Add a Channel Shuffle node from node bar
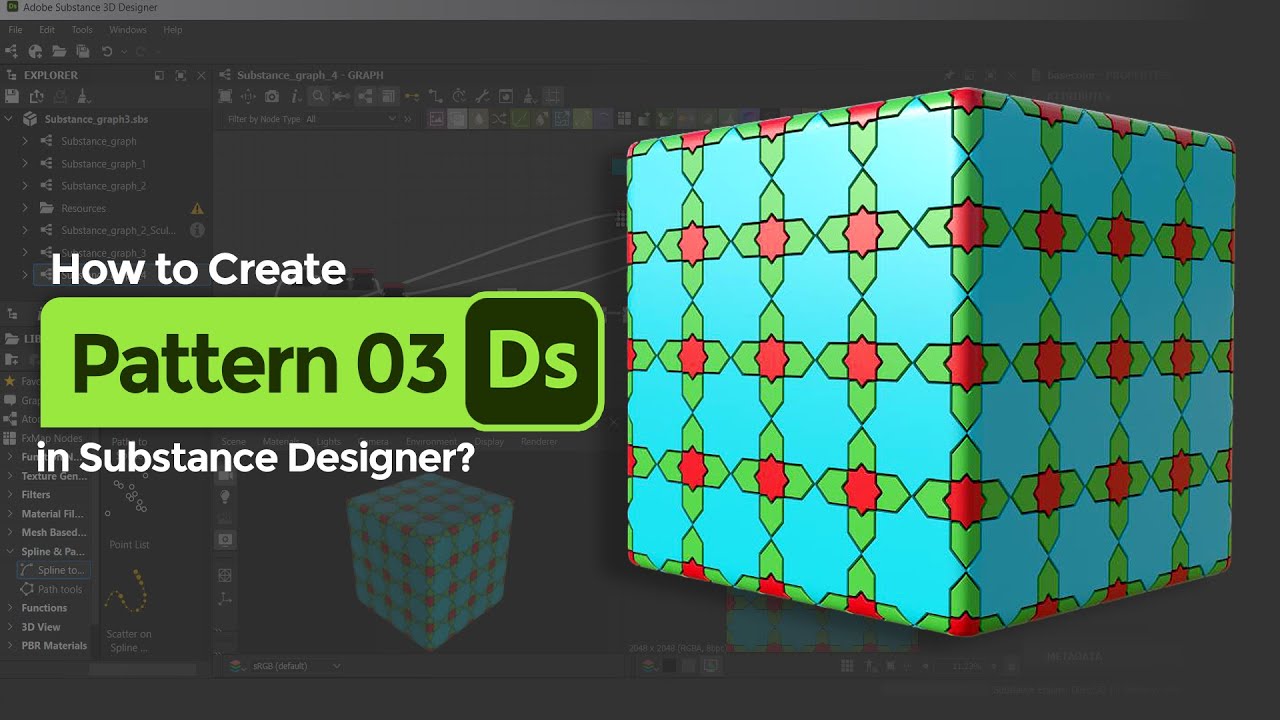This screenshot has width=1280, height=720. point(499,118)
